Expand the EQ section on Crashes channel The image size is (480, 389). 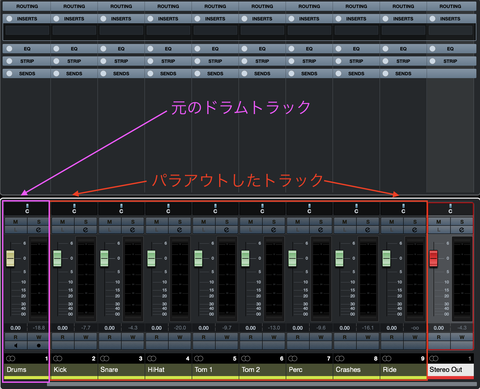(x=356, y=49)
